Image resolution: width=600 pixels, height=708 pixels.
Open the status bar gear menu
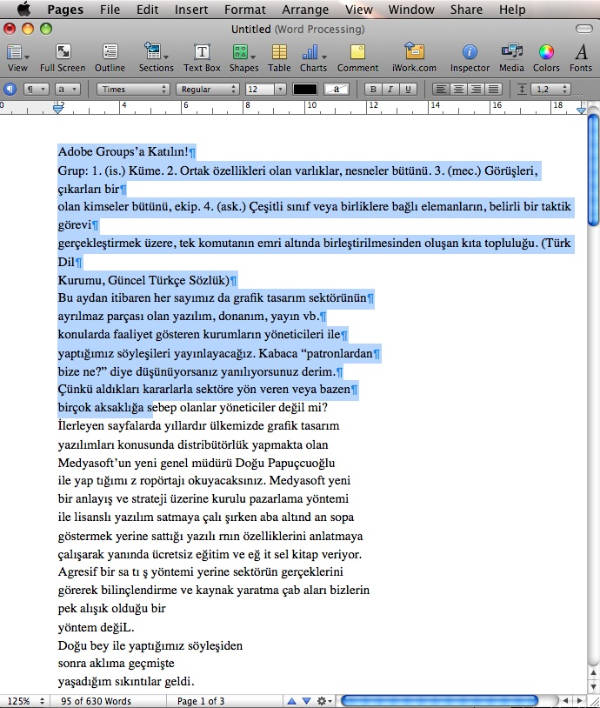pyautogui.click(x=324, y=701)
